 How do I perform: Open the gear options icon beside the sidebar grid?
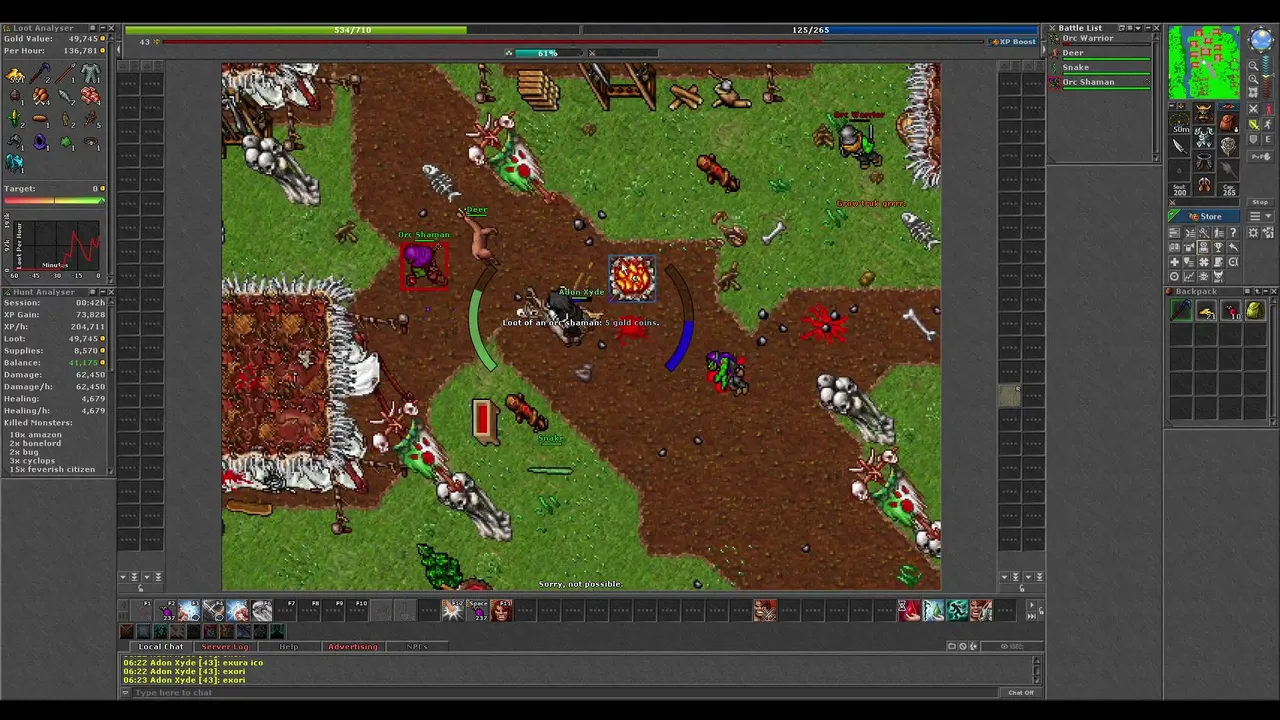pos(1253,233)
